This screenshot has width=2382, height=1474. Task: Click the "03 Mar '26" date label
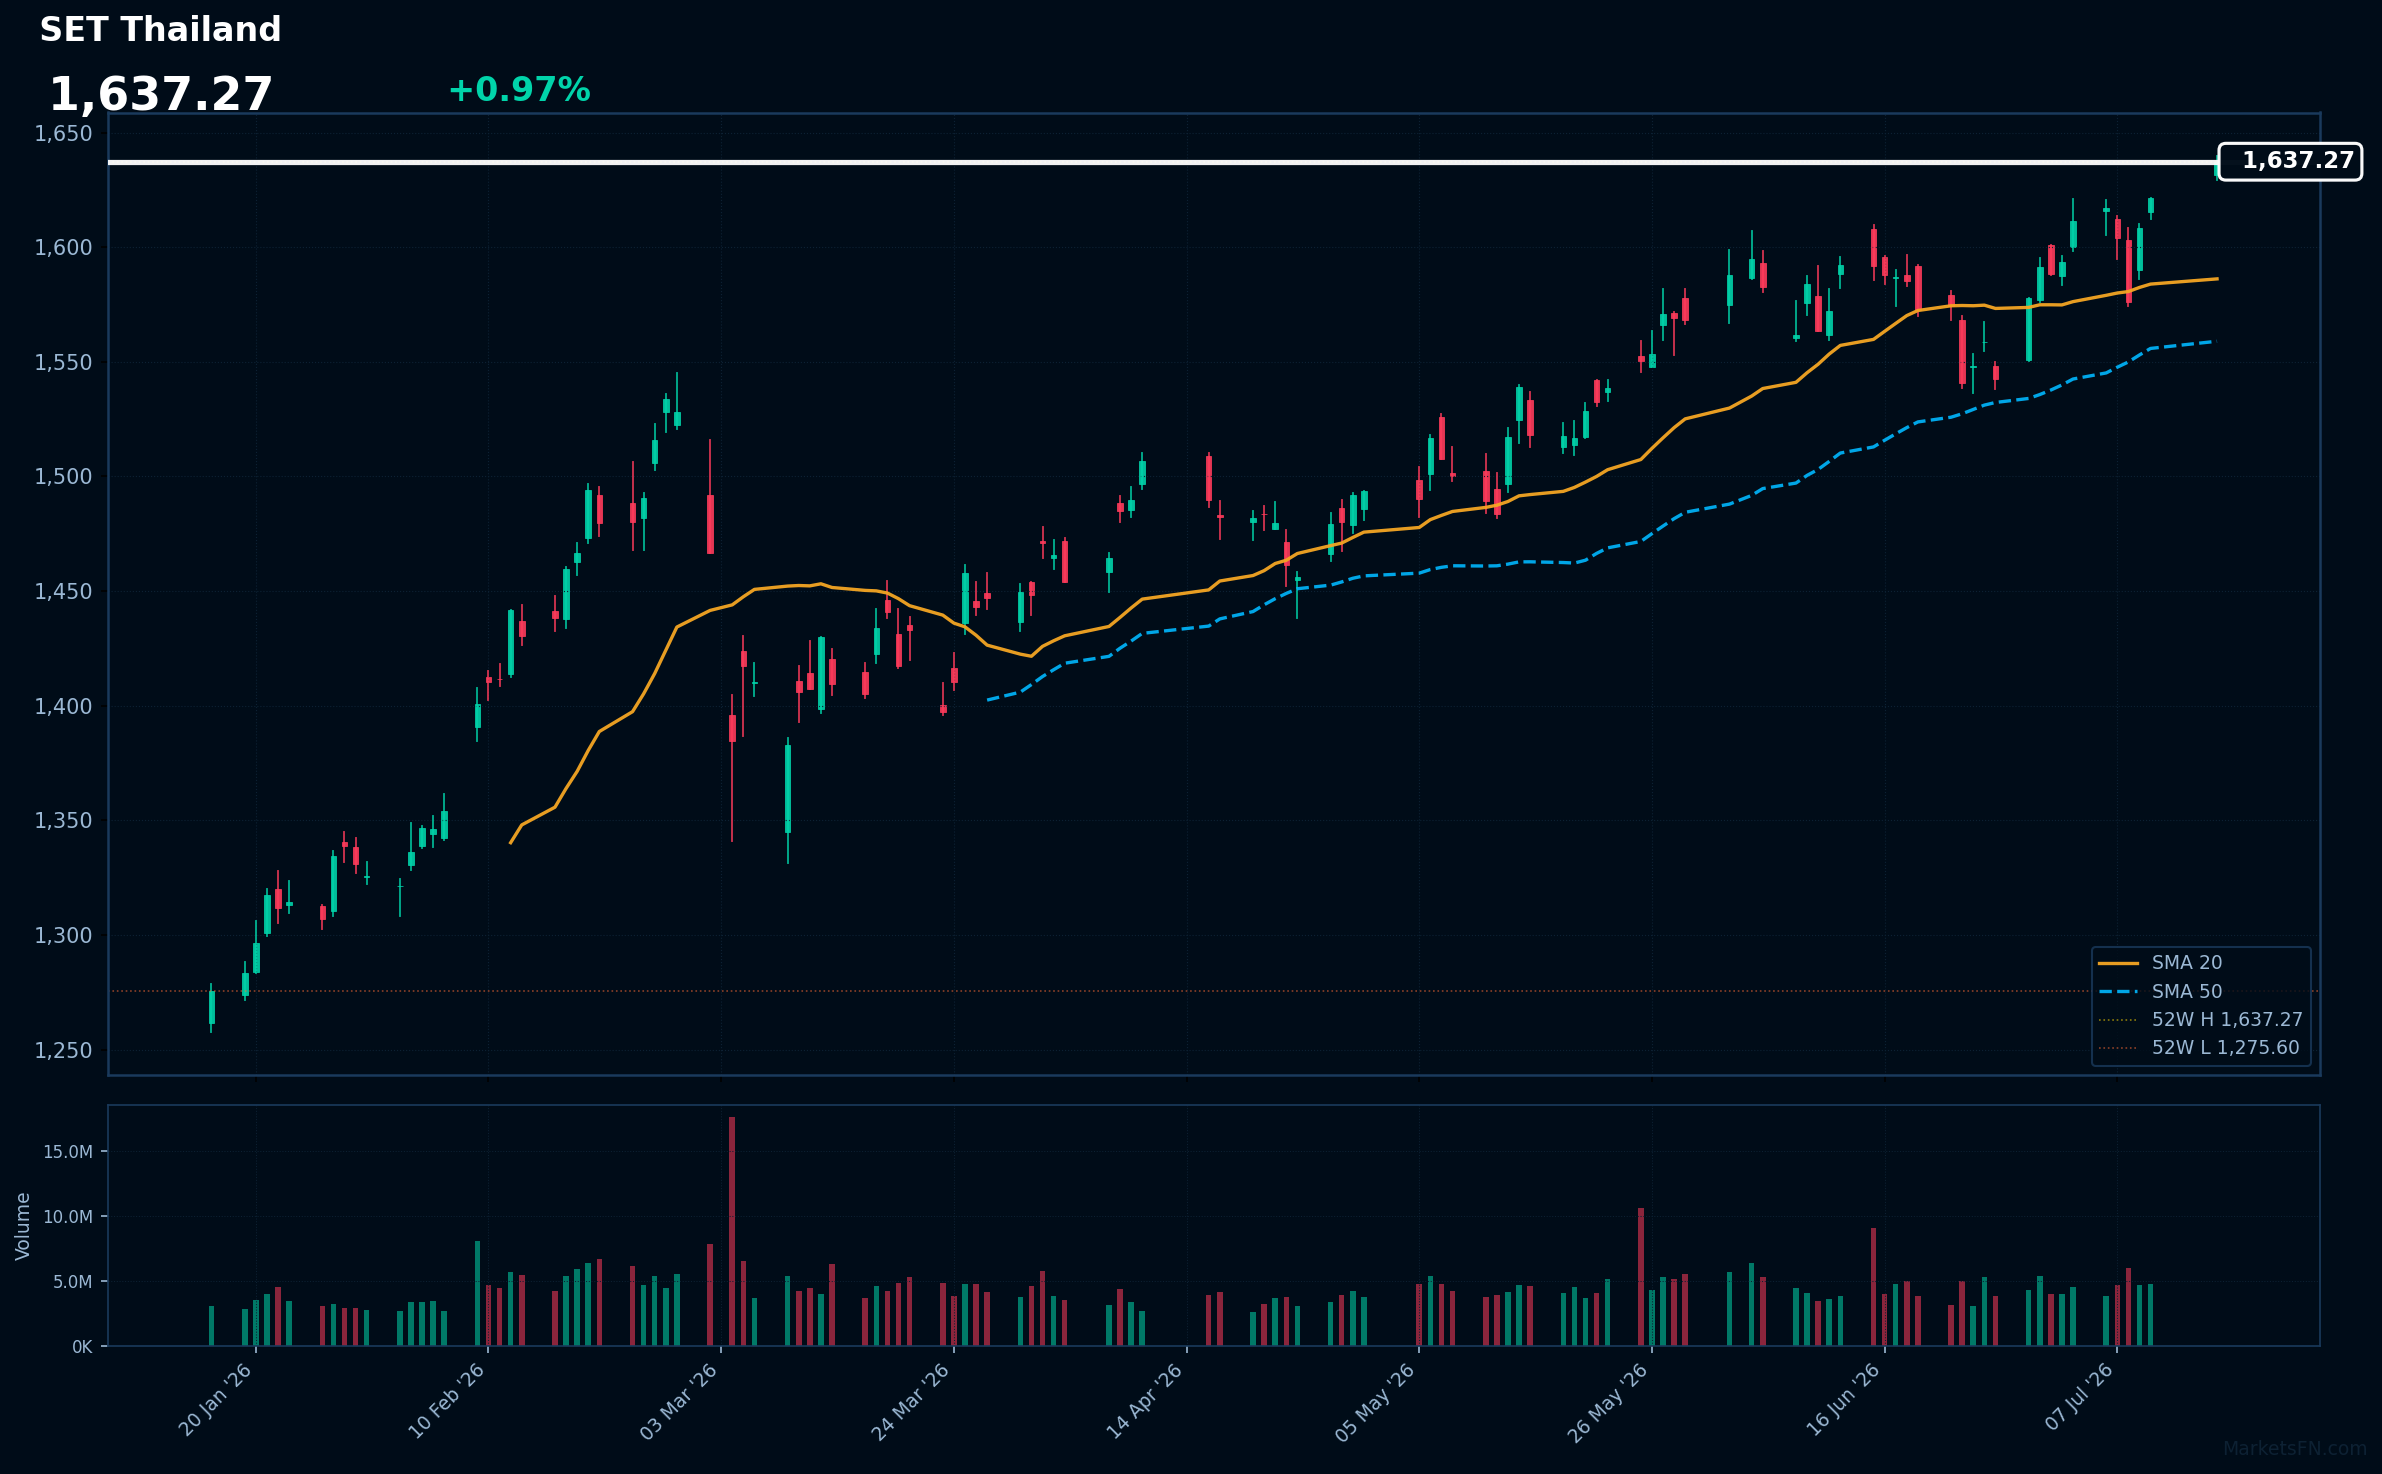tap(680, 1400)
